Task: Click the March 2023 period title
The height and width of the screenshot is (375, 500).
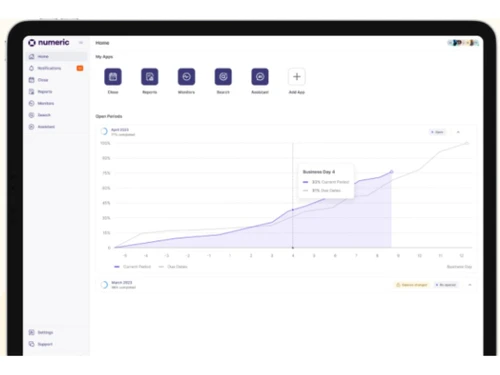Action: 122,282
